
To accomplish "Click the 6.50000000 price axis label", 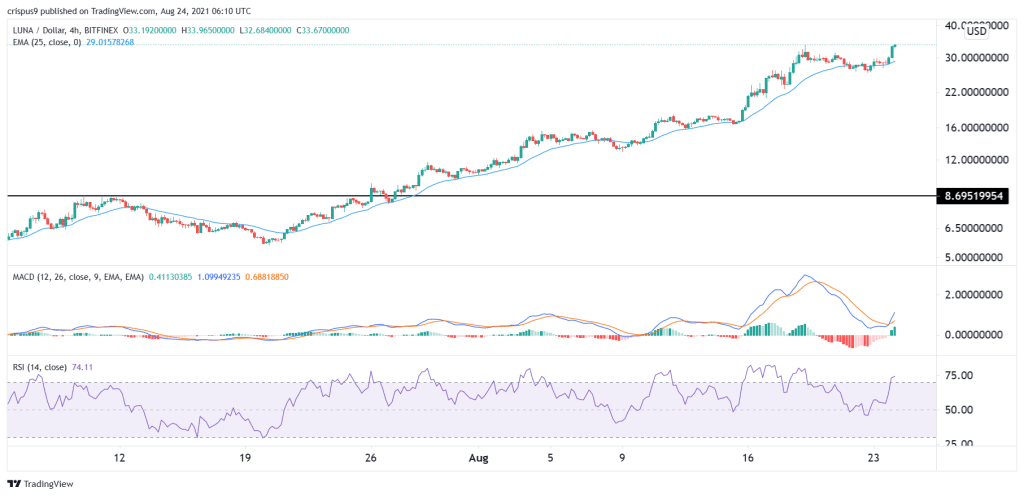I will pos(972,228).
